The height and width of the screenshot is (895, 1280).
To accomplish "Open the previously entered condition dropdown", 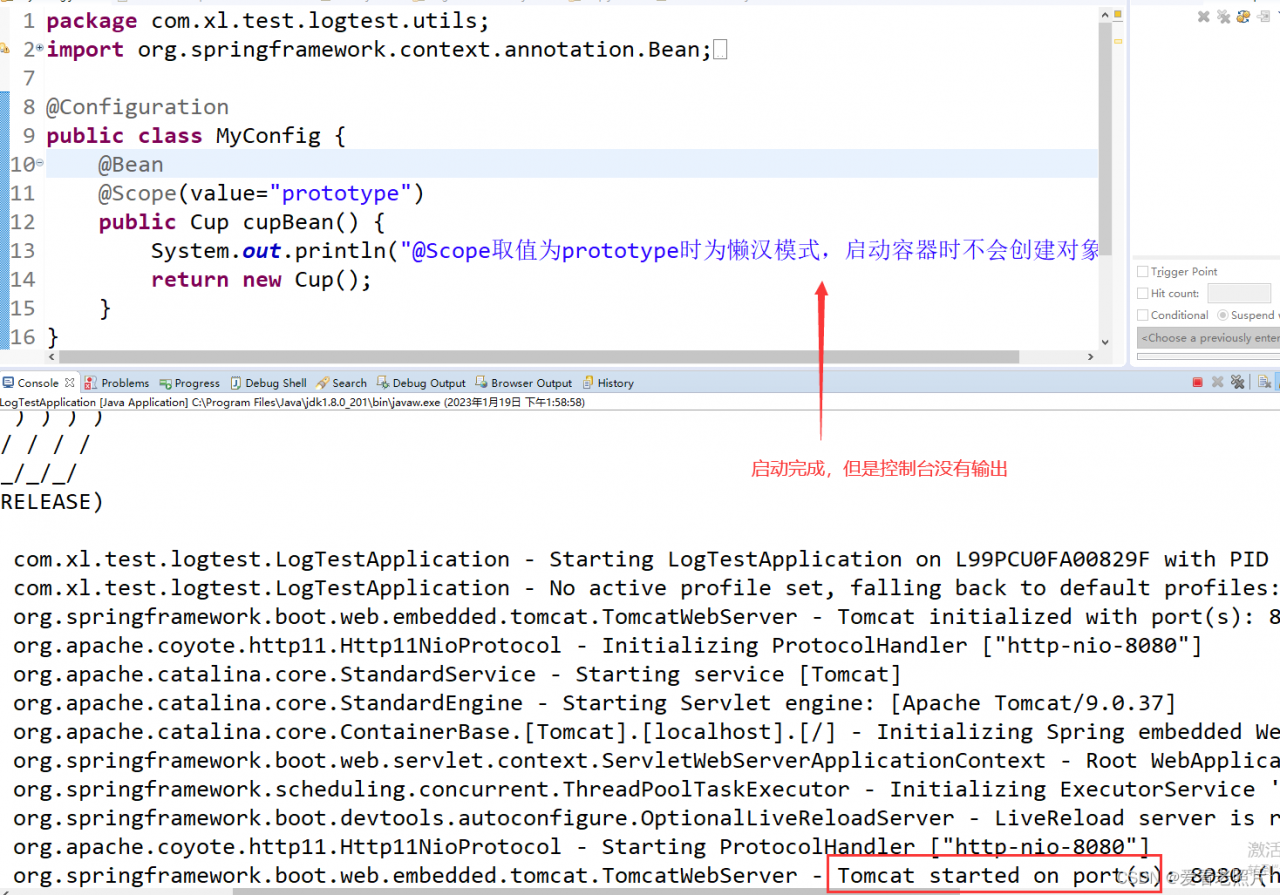I will point(1208,338).
